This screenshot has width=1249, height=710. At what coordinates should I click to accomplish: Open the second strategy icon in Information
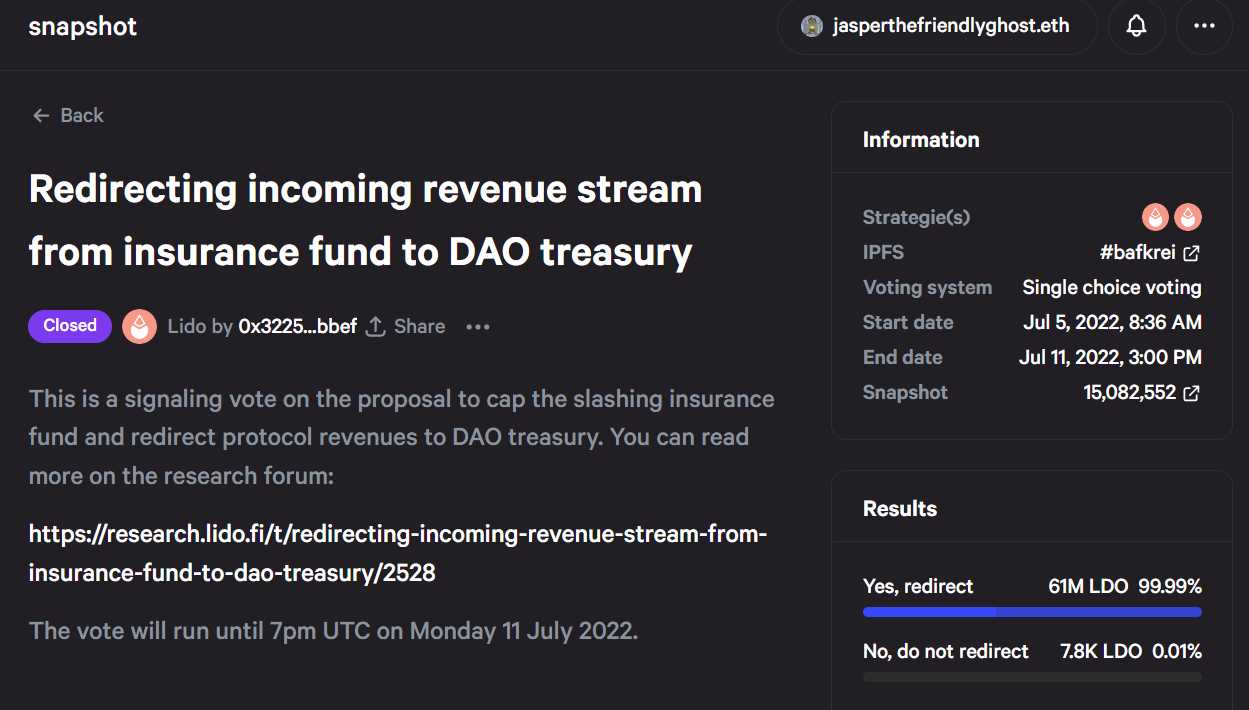coord(1188,217)
